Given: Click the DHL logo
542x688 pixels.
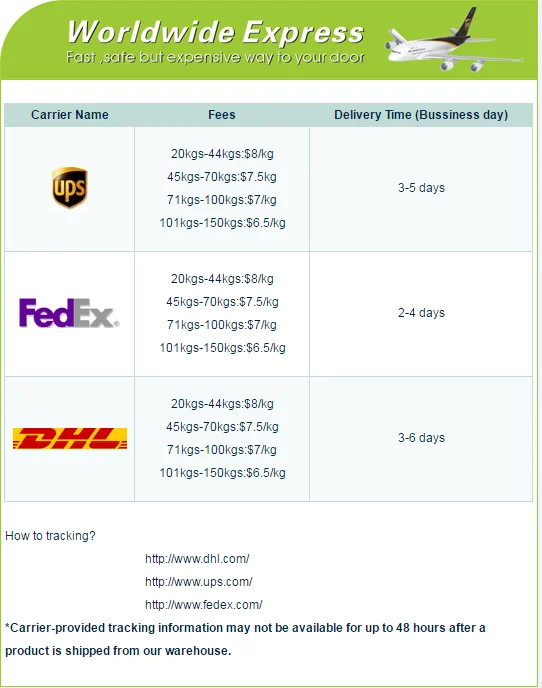Looking at the screenshot, I should (x=70, y=438).
